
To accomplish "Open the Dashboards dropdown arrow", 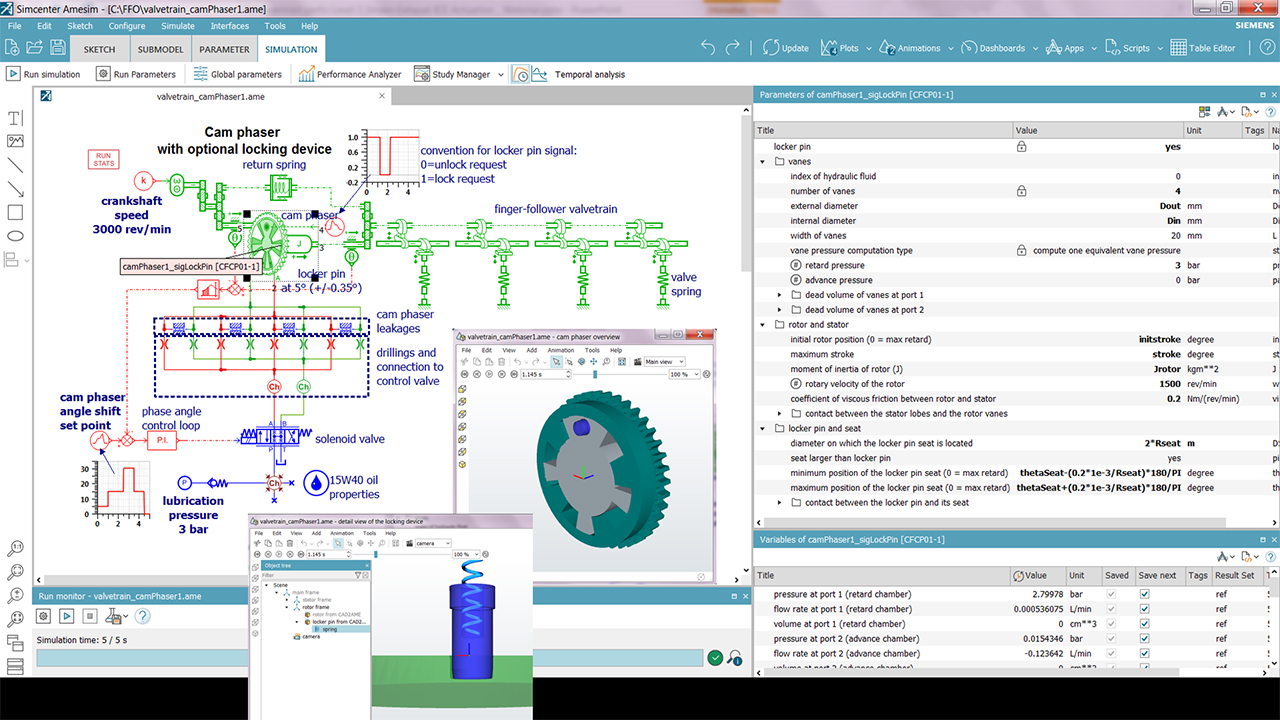I will coord(1034,48).
